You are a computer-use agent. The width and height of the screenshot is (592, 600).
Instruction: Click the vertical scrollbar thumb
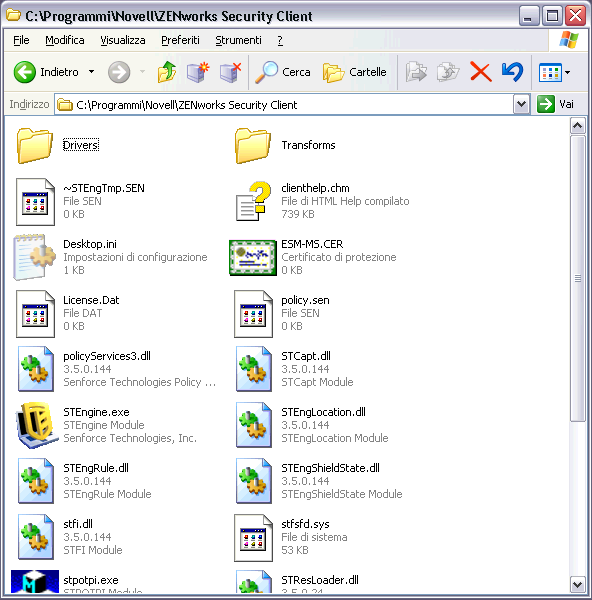coord(577,279)
